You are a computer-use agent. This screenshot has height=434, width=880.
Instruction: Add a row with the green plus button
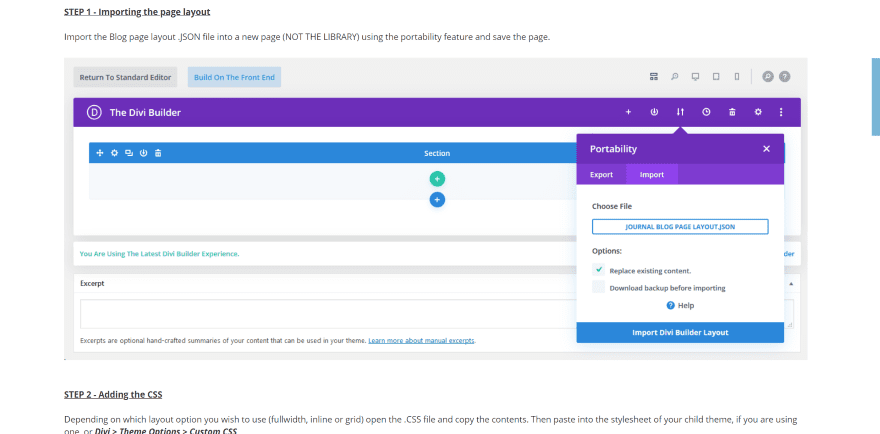(437, 179)
